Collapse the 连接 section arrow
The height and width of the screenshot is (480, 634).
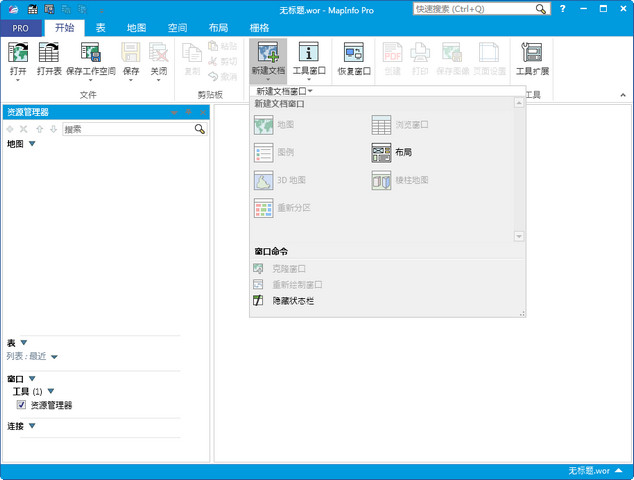[32, 426]
